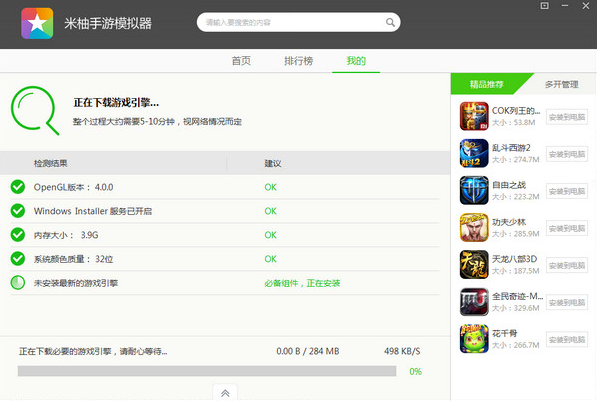Click the 正在下载游戏引擎... heading
The image size is (597, 401).
116,102
